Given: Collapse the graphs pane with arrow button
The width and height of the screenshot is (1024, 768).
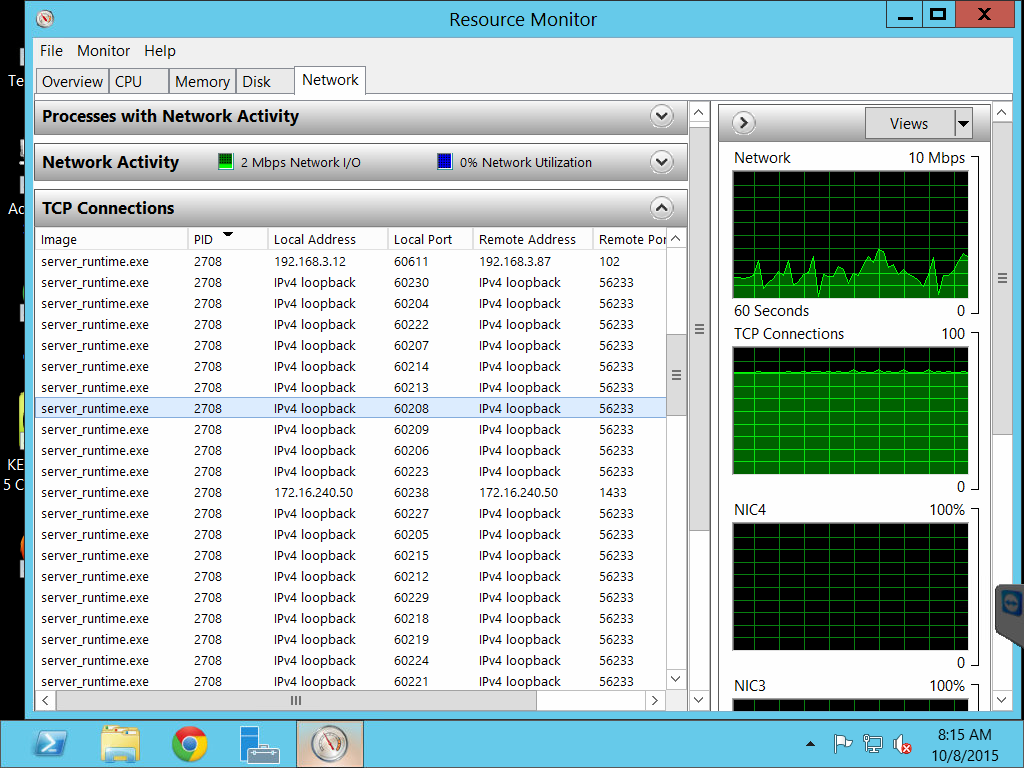Looking at the screenshot, I should click(x=744, y=123).
